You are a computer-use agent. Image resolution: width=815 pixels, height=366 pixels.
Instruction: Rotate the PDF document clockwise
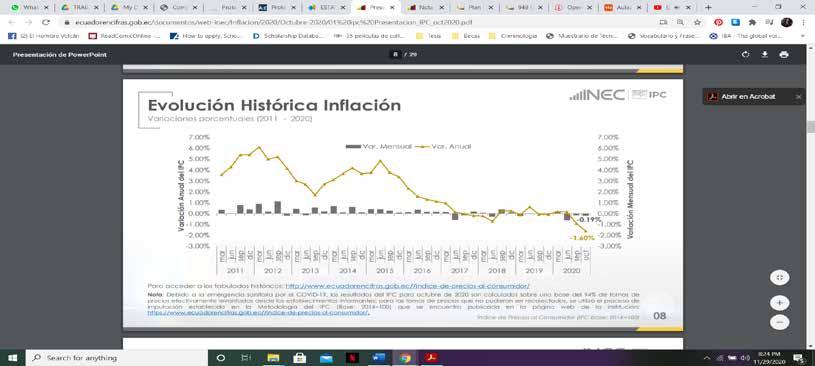point(745,55)
